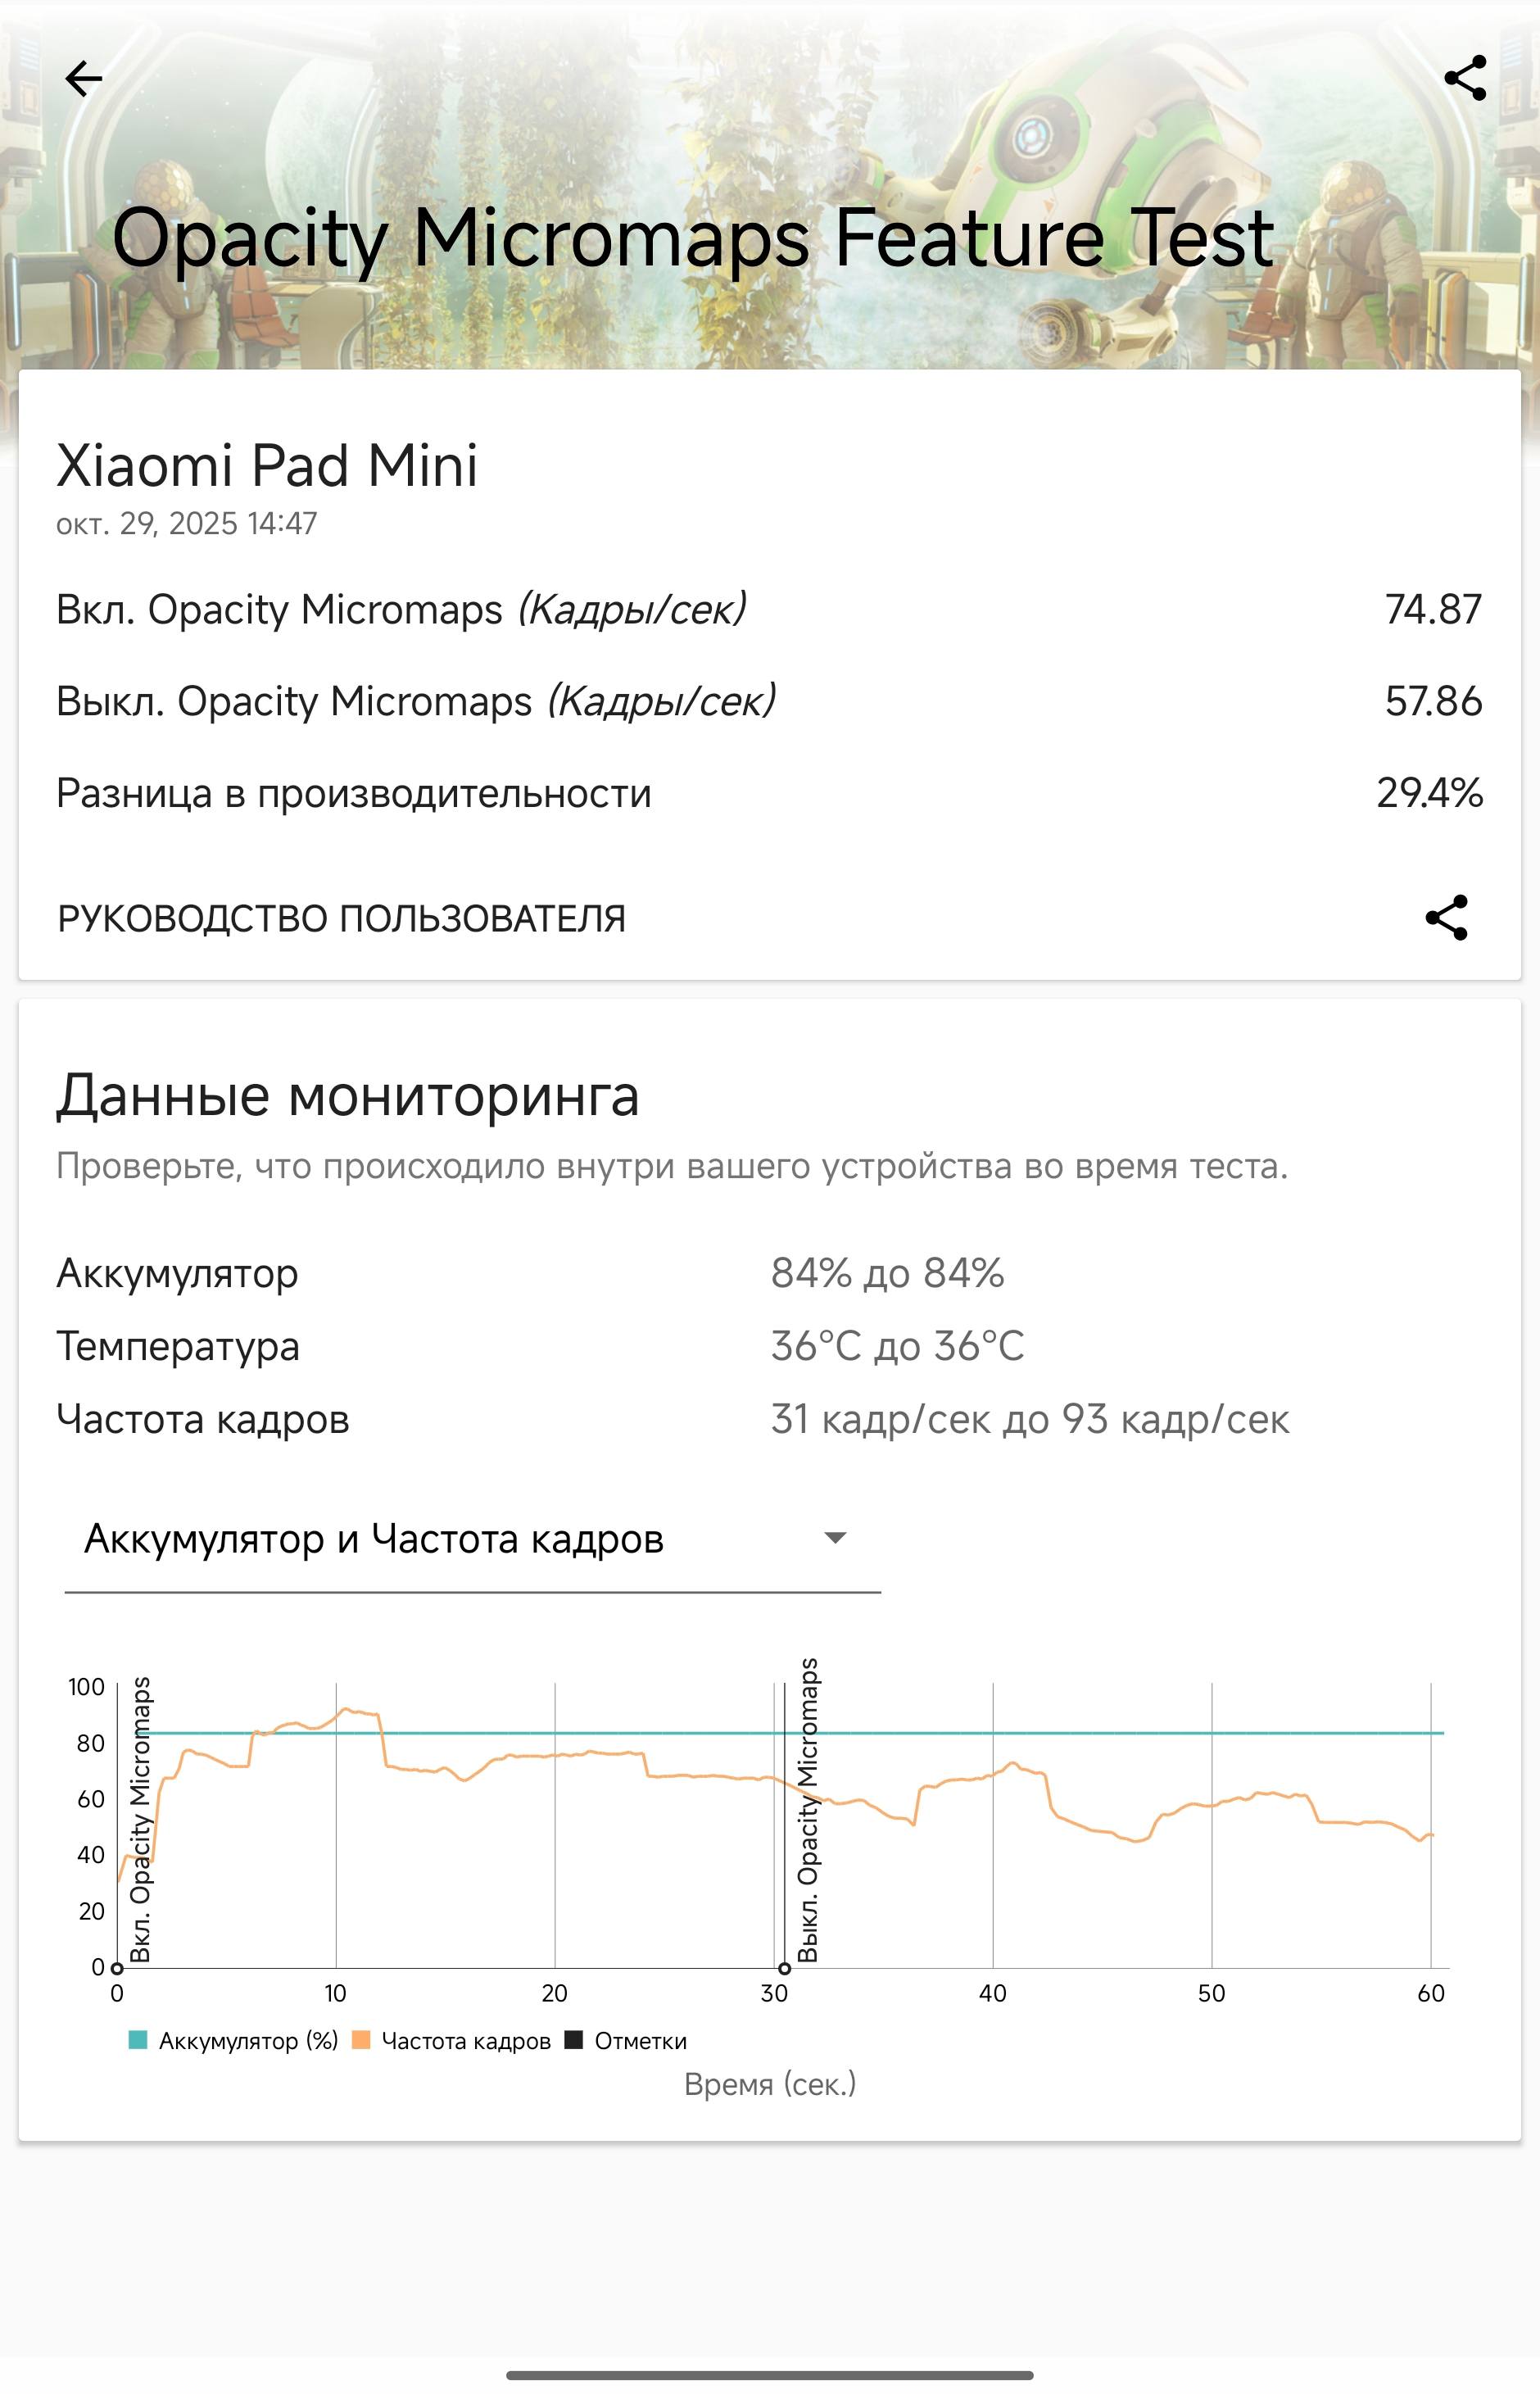Tap the bottom home gesture bar
Viewport: 1540px width, 2394px height.
[769, 2374]
